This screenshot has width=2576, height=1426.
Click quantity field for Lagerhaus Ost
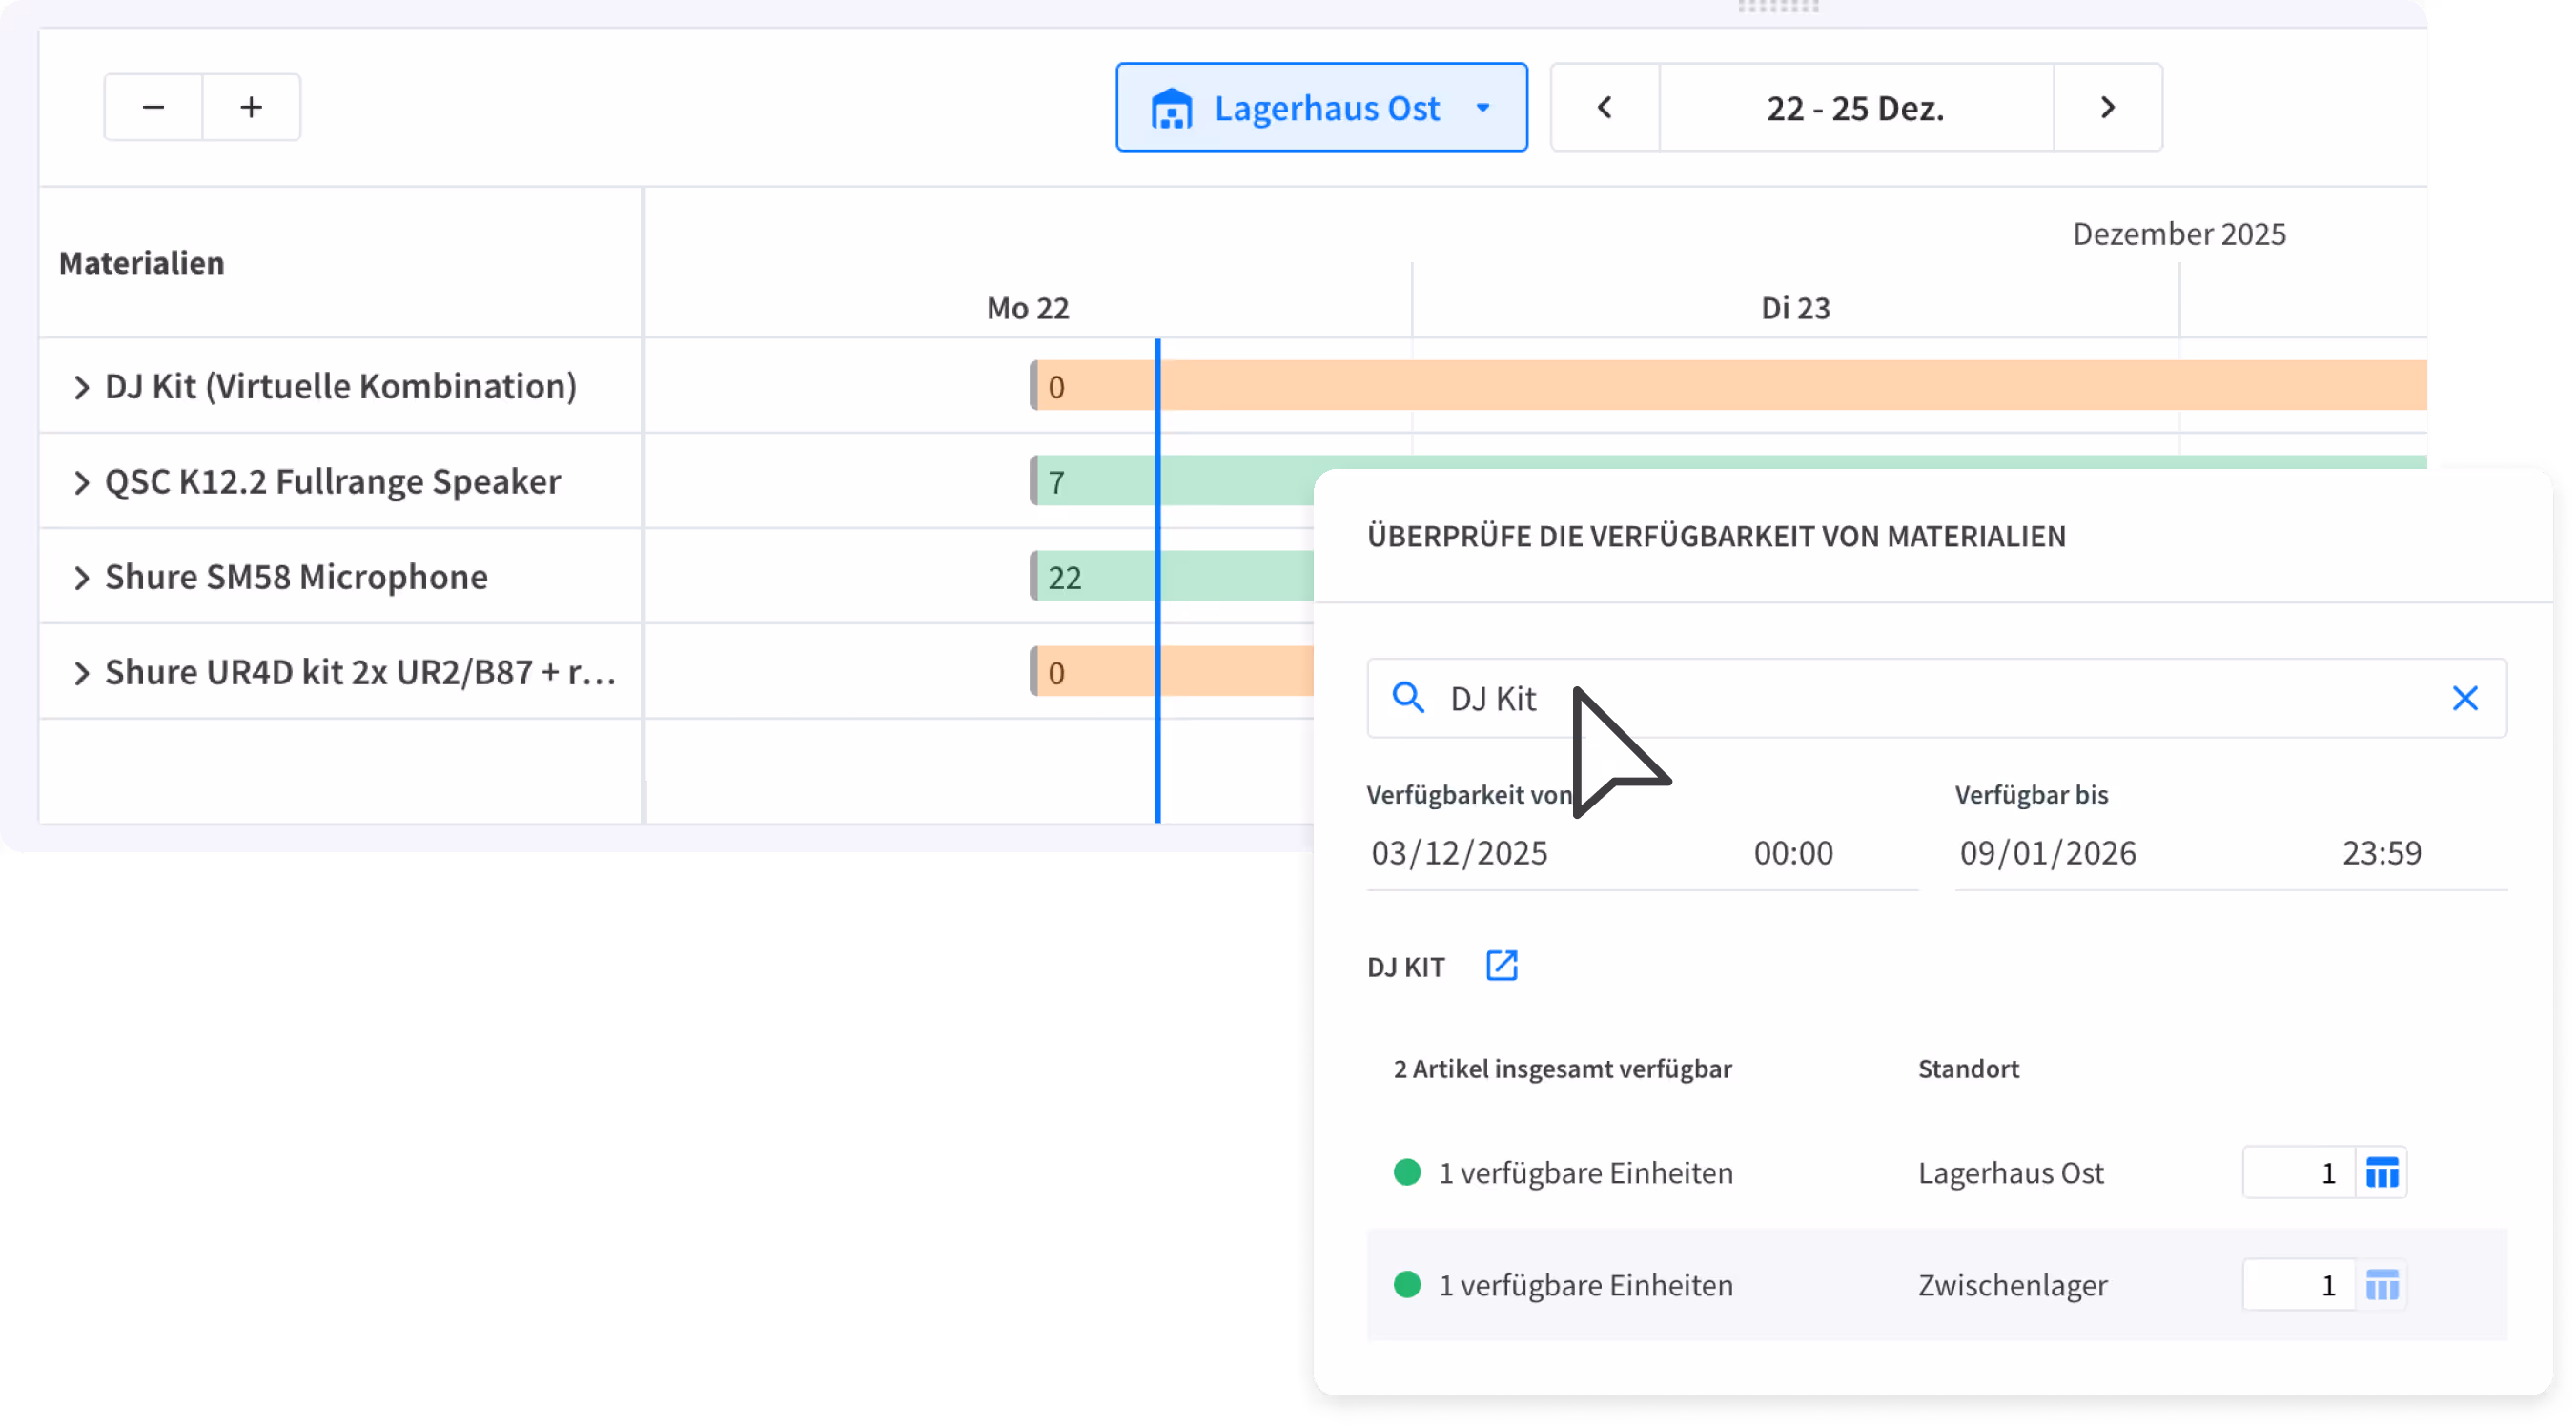pos(2298,1172)
